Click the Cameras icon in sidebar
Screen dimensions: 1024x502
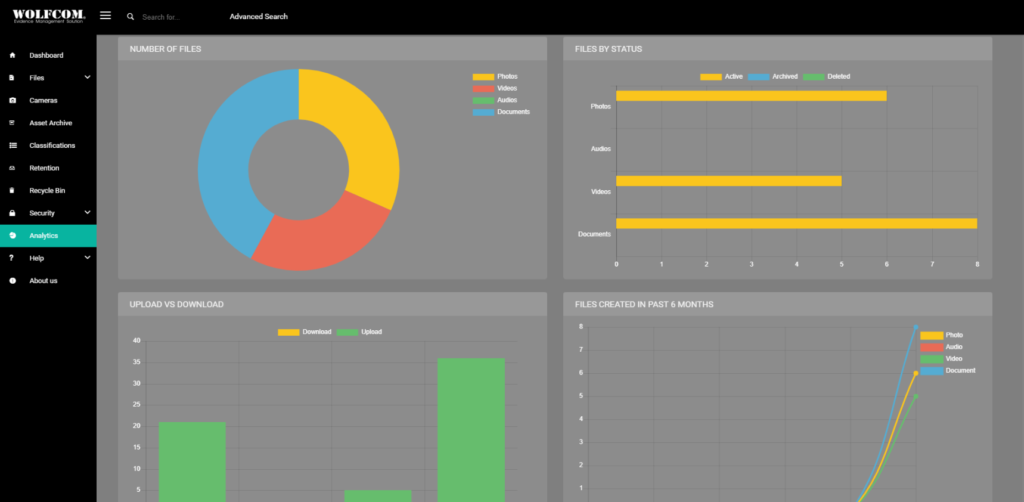click(x=12, y=101)
